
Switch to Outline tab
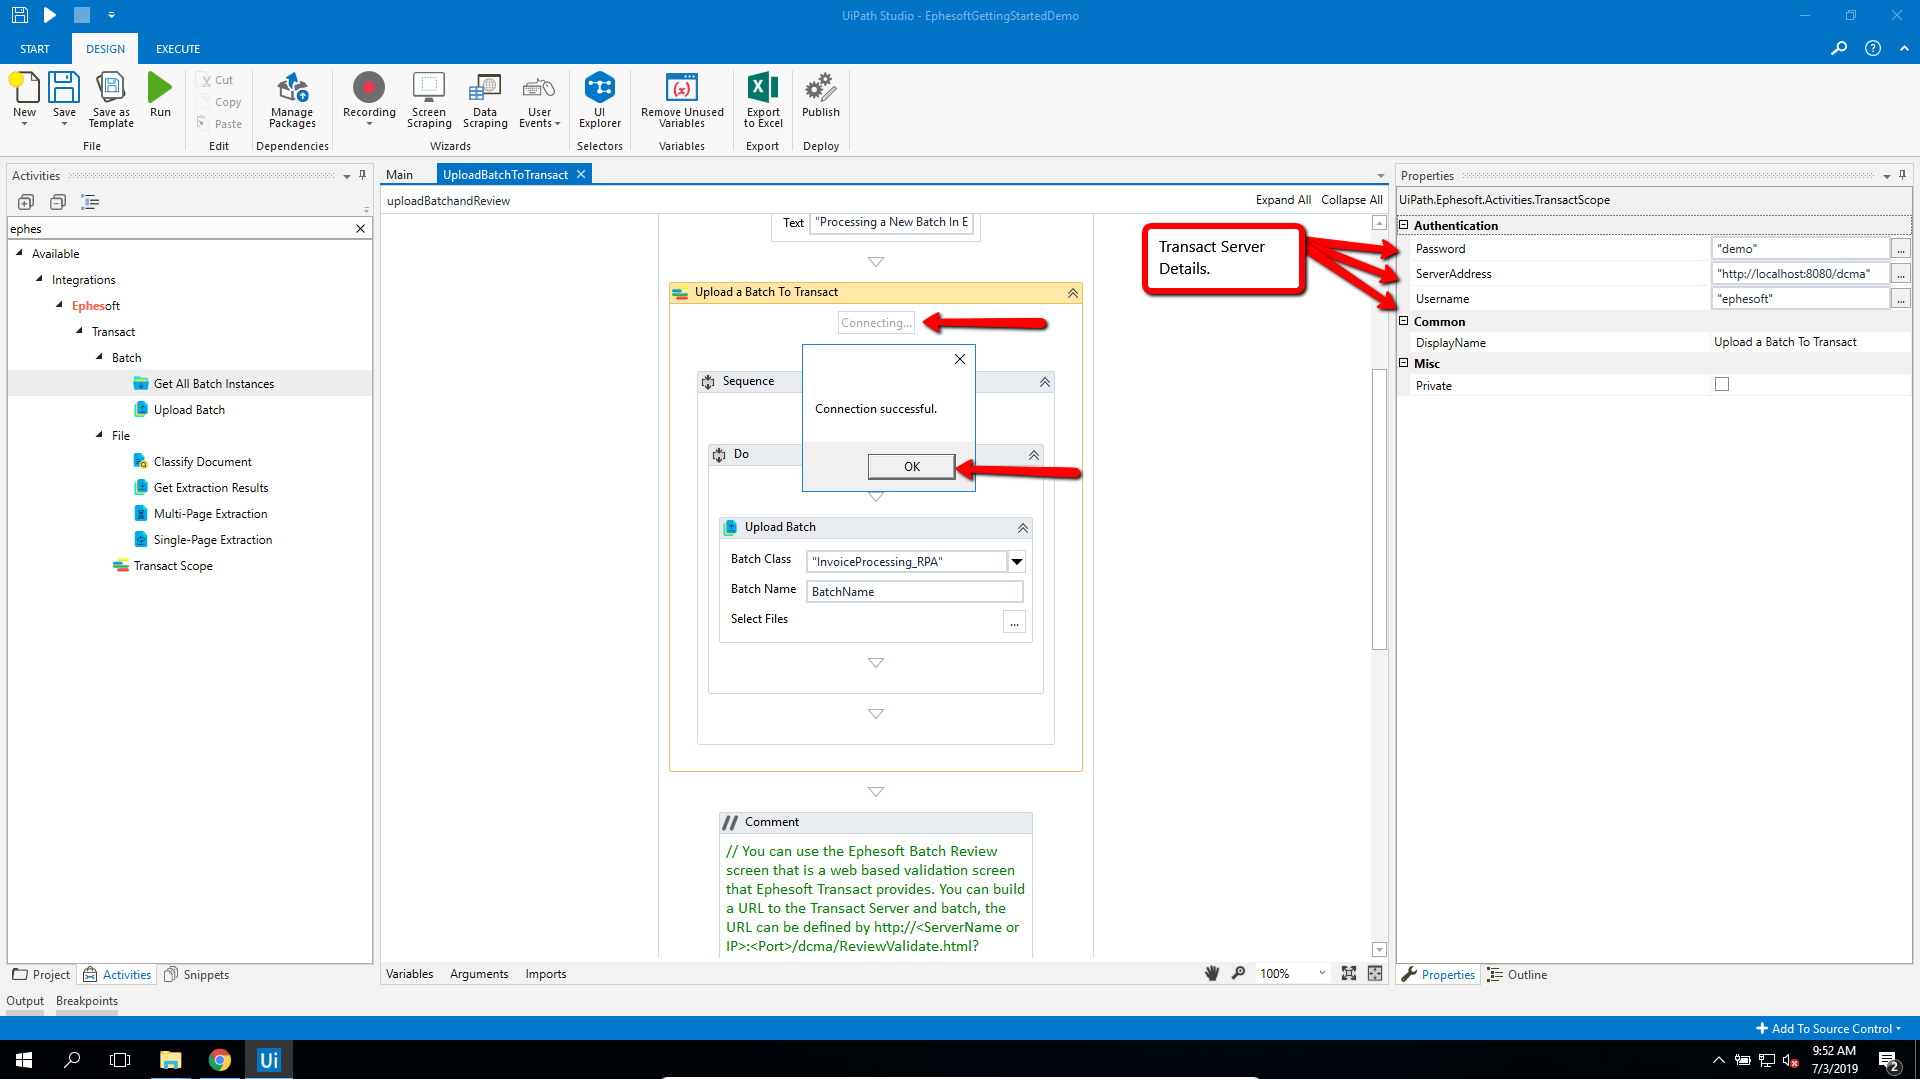coord(1517,974)
